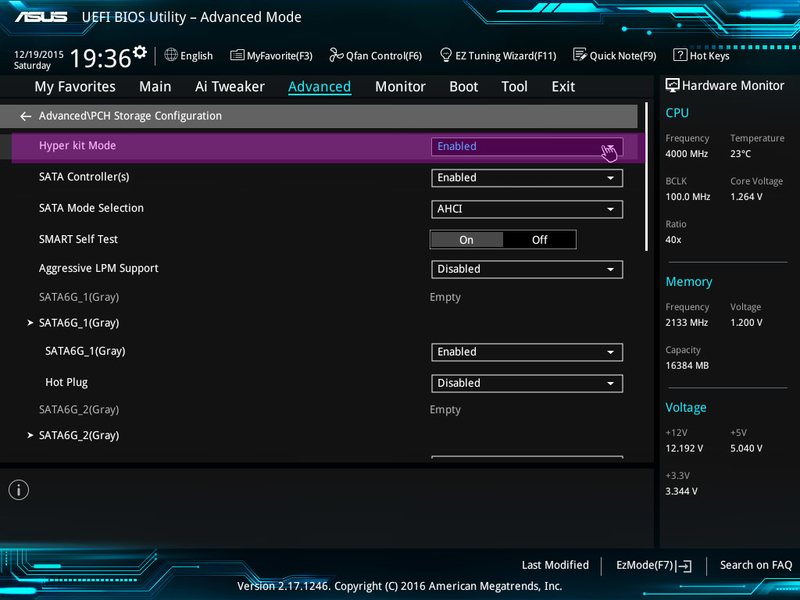Image resolution: width=800 pixels, height=600 pixels.
Task: Click the SATA Controller(s) label
Action: click(84, 177)
